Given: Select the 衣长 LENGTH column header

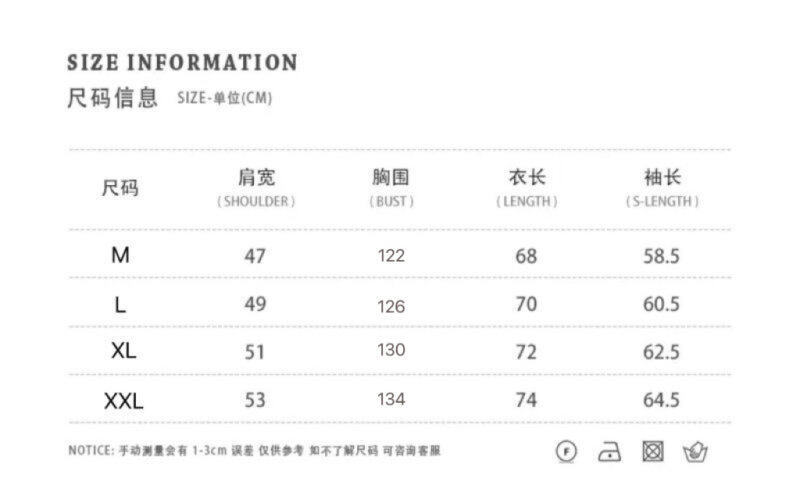Looking at the screenshot, I should (527, 188).
